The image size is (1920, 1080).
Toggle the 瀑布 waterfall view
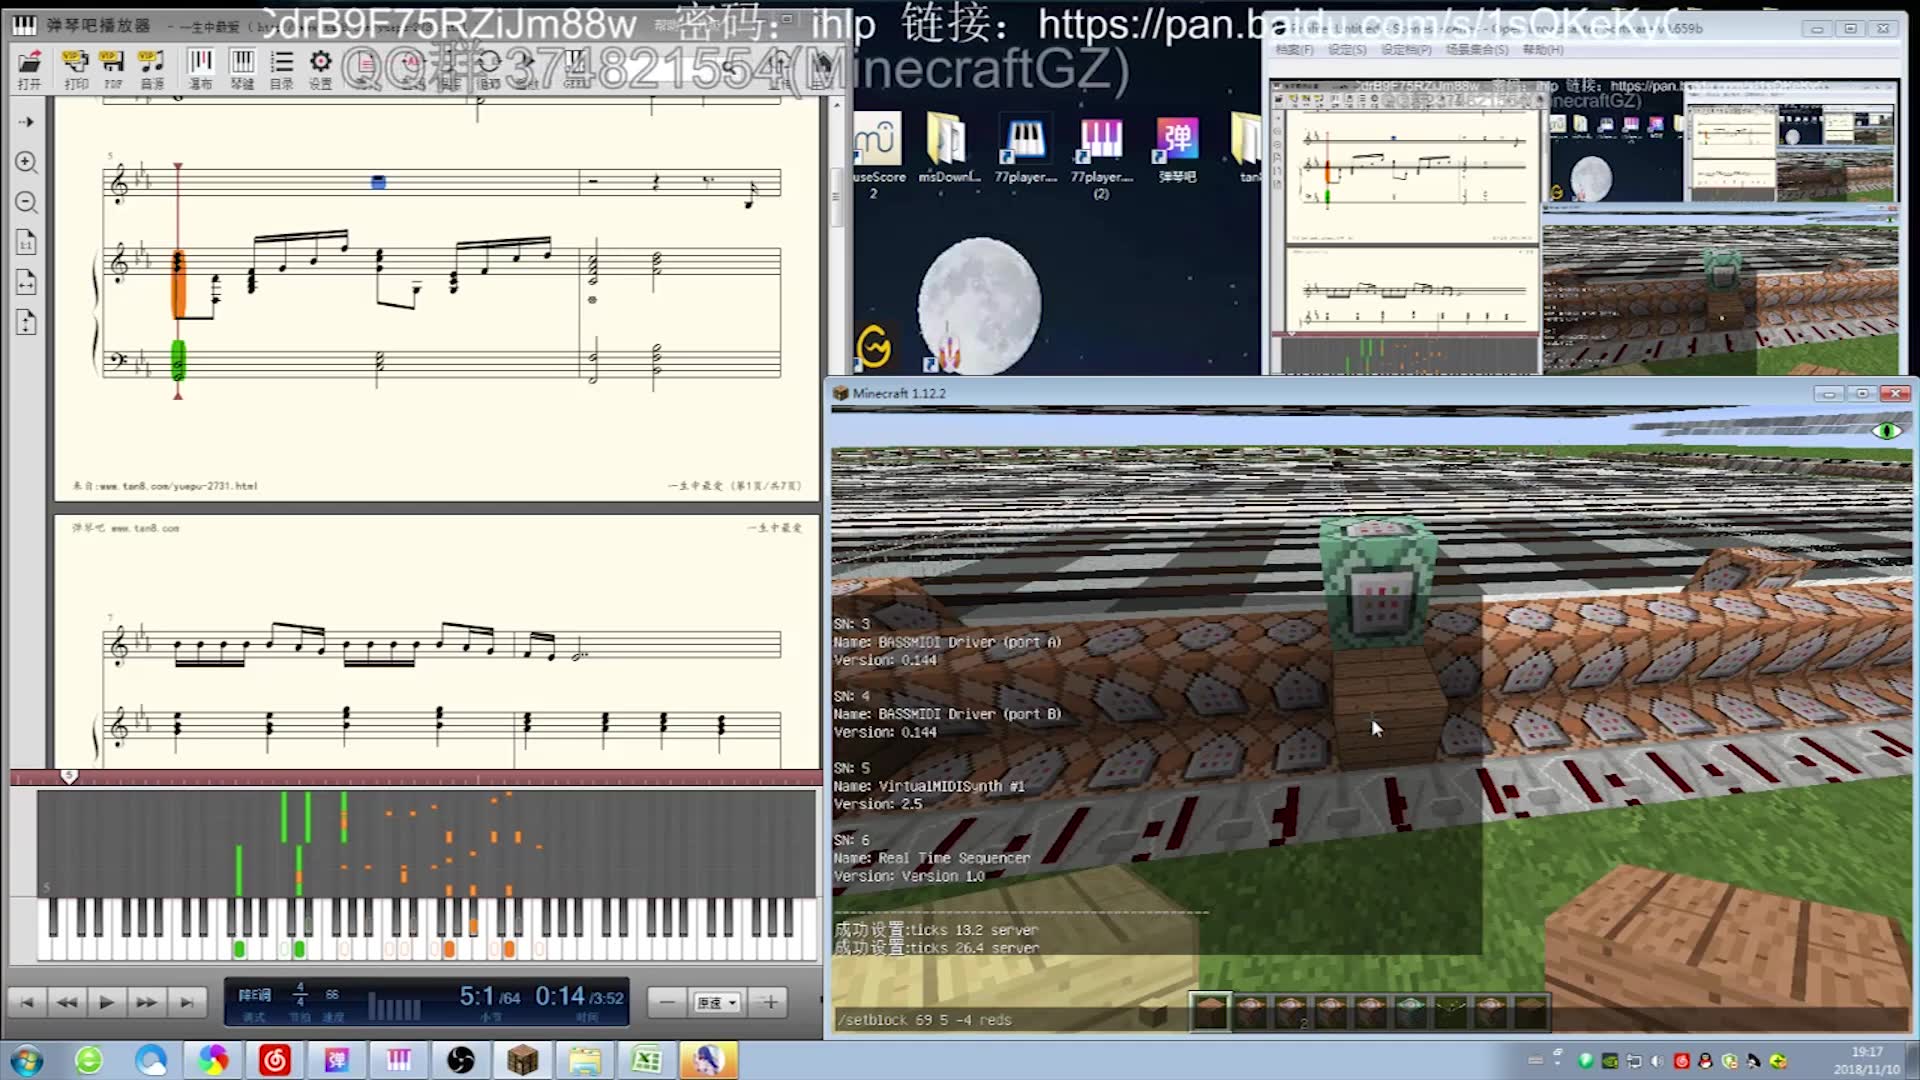pos(201,69)
